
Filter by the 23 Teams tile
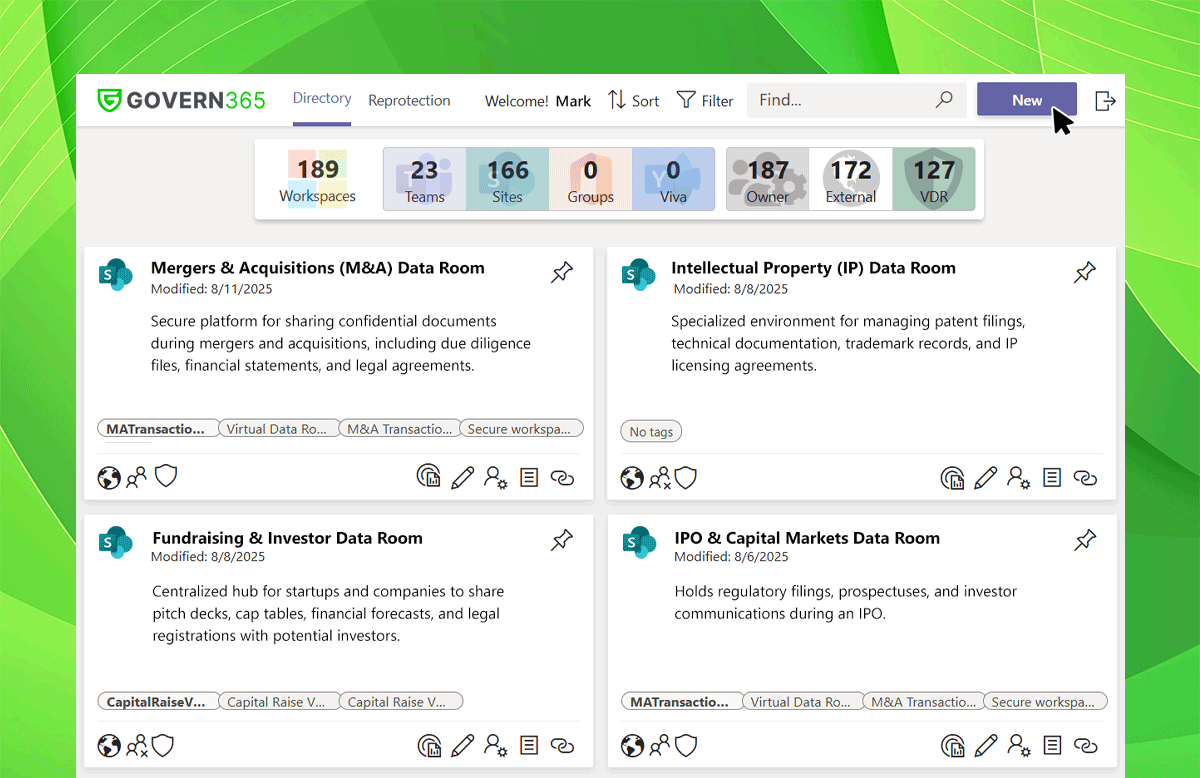425,179
